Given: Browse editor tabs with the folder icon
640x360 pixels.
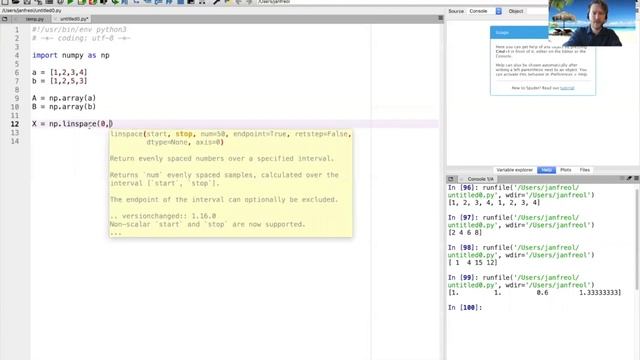Looking at the screenshot, I should pos(5,19).
